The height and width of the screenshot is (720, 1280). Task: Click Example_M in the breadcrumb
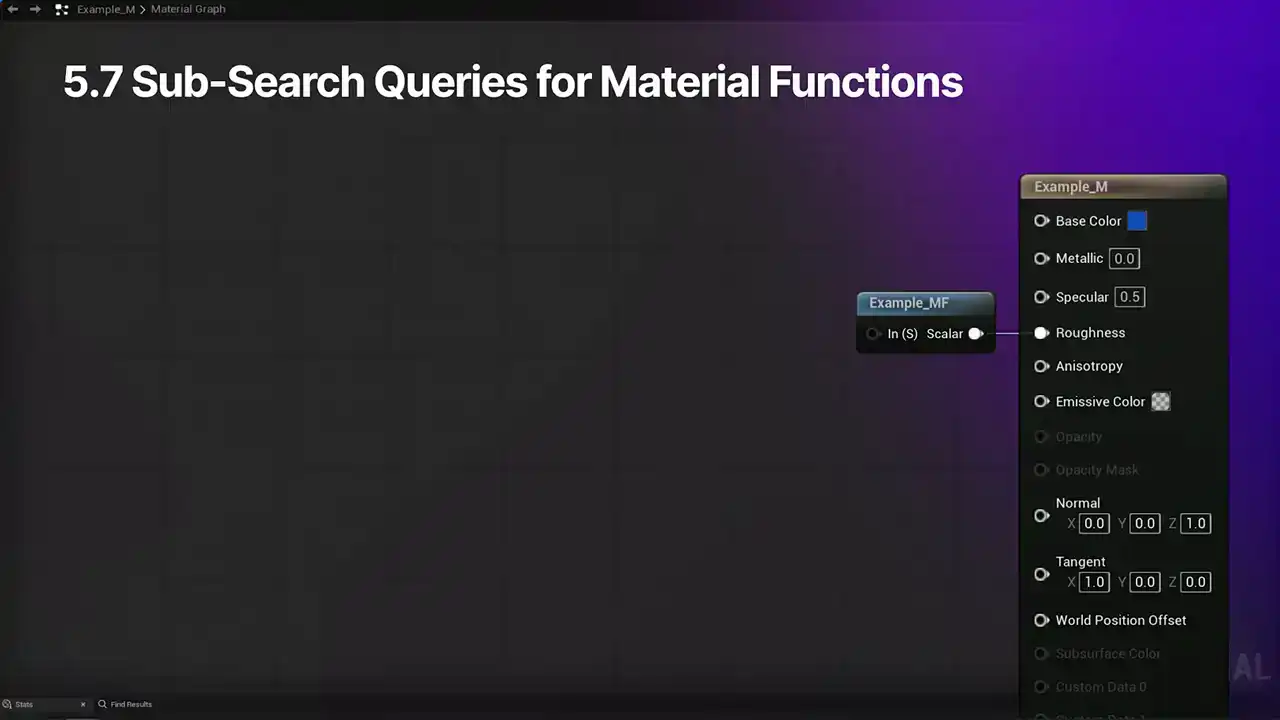click(x=105, y=9)
